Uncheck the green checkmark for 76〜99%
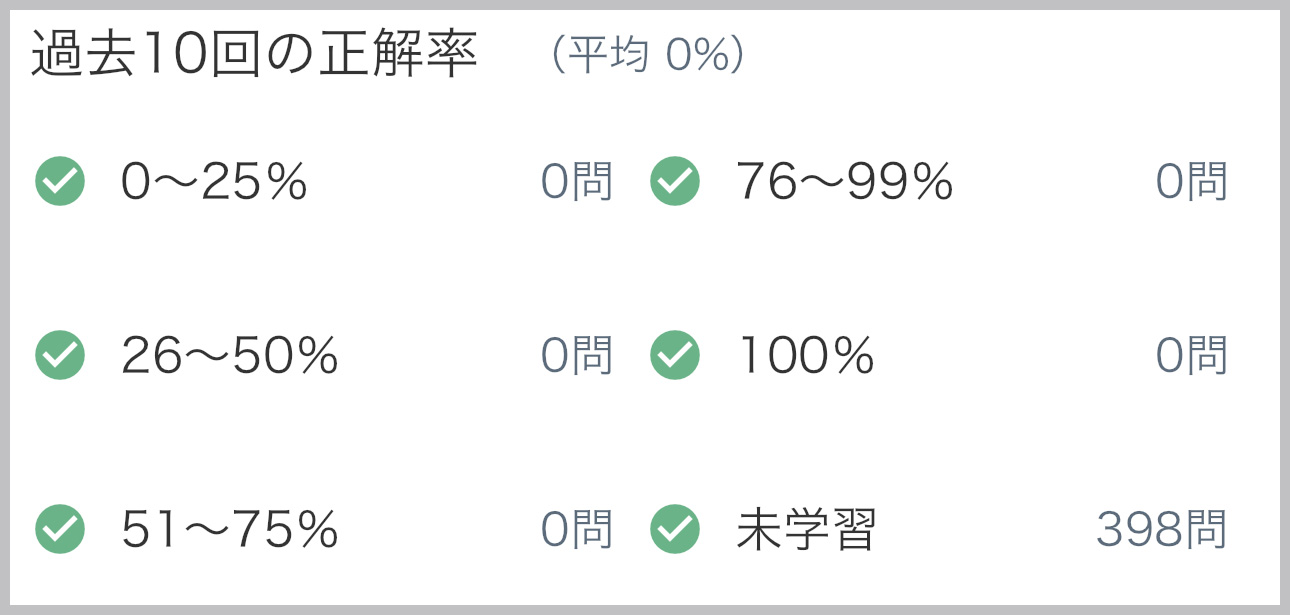 click(675, 181)
